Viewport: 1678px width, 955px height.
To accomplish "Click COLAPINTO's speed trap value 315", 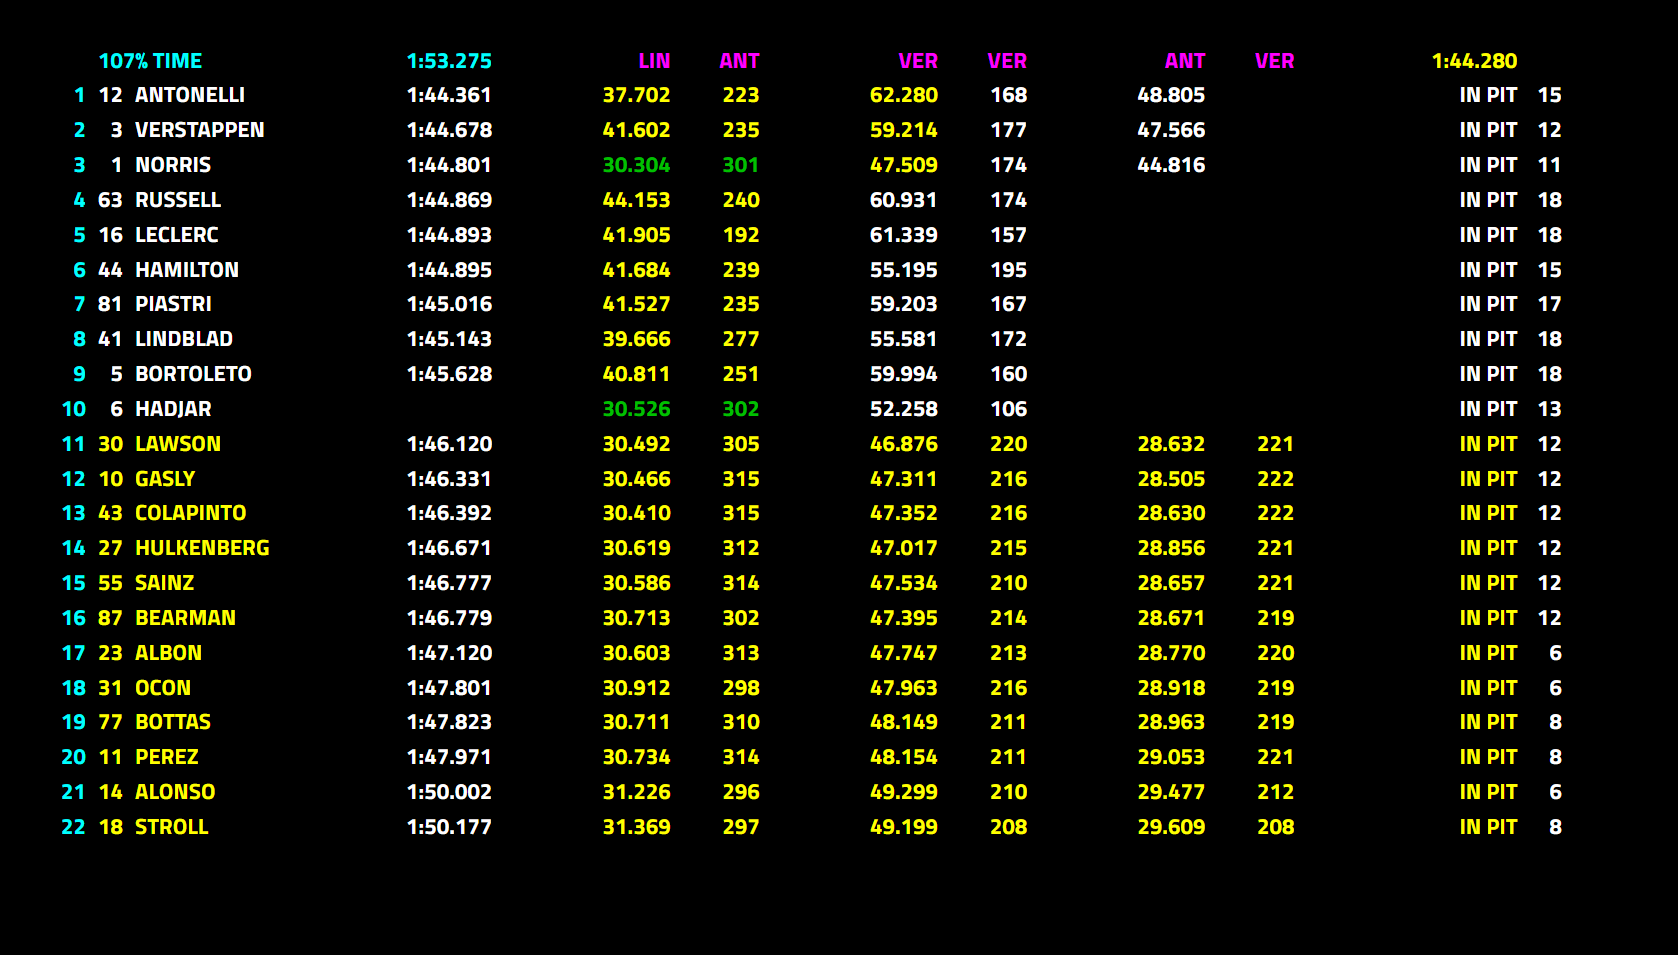I will (x=741, y=513).
